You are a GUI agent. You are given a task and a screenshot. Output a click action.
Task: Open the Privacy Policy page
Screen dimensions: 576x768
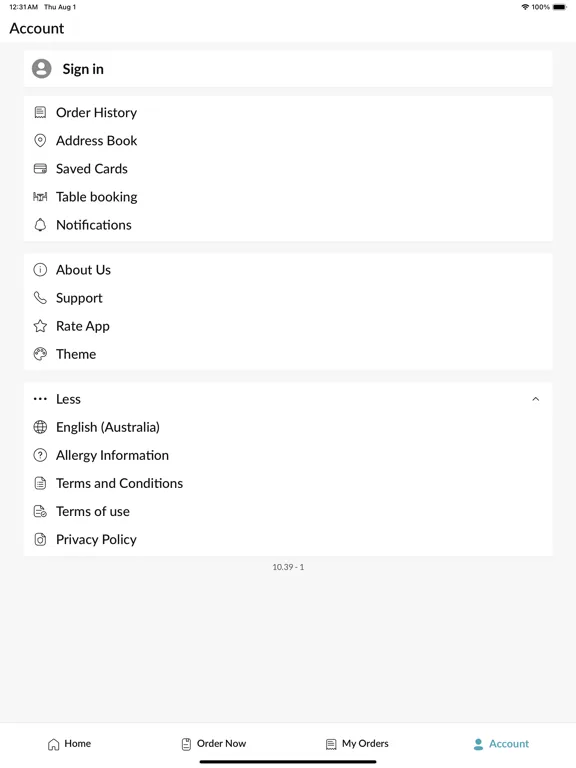[288, 540]
